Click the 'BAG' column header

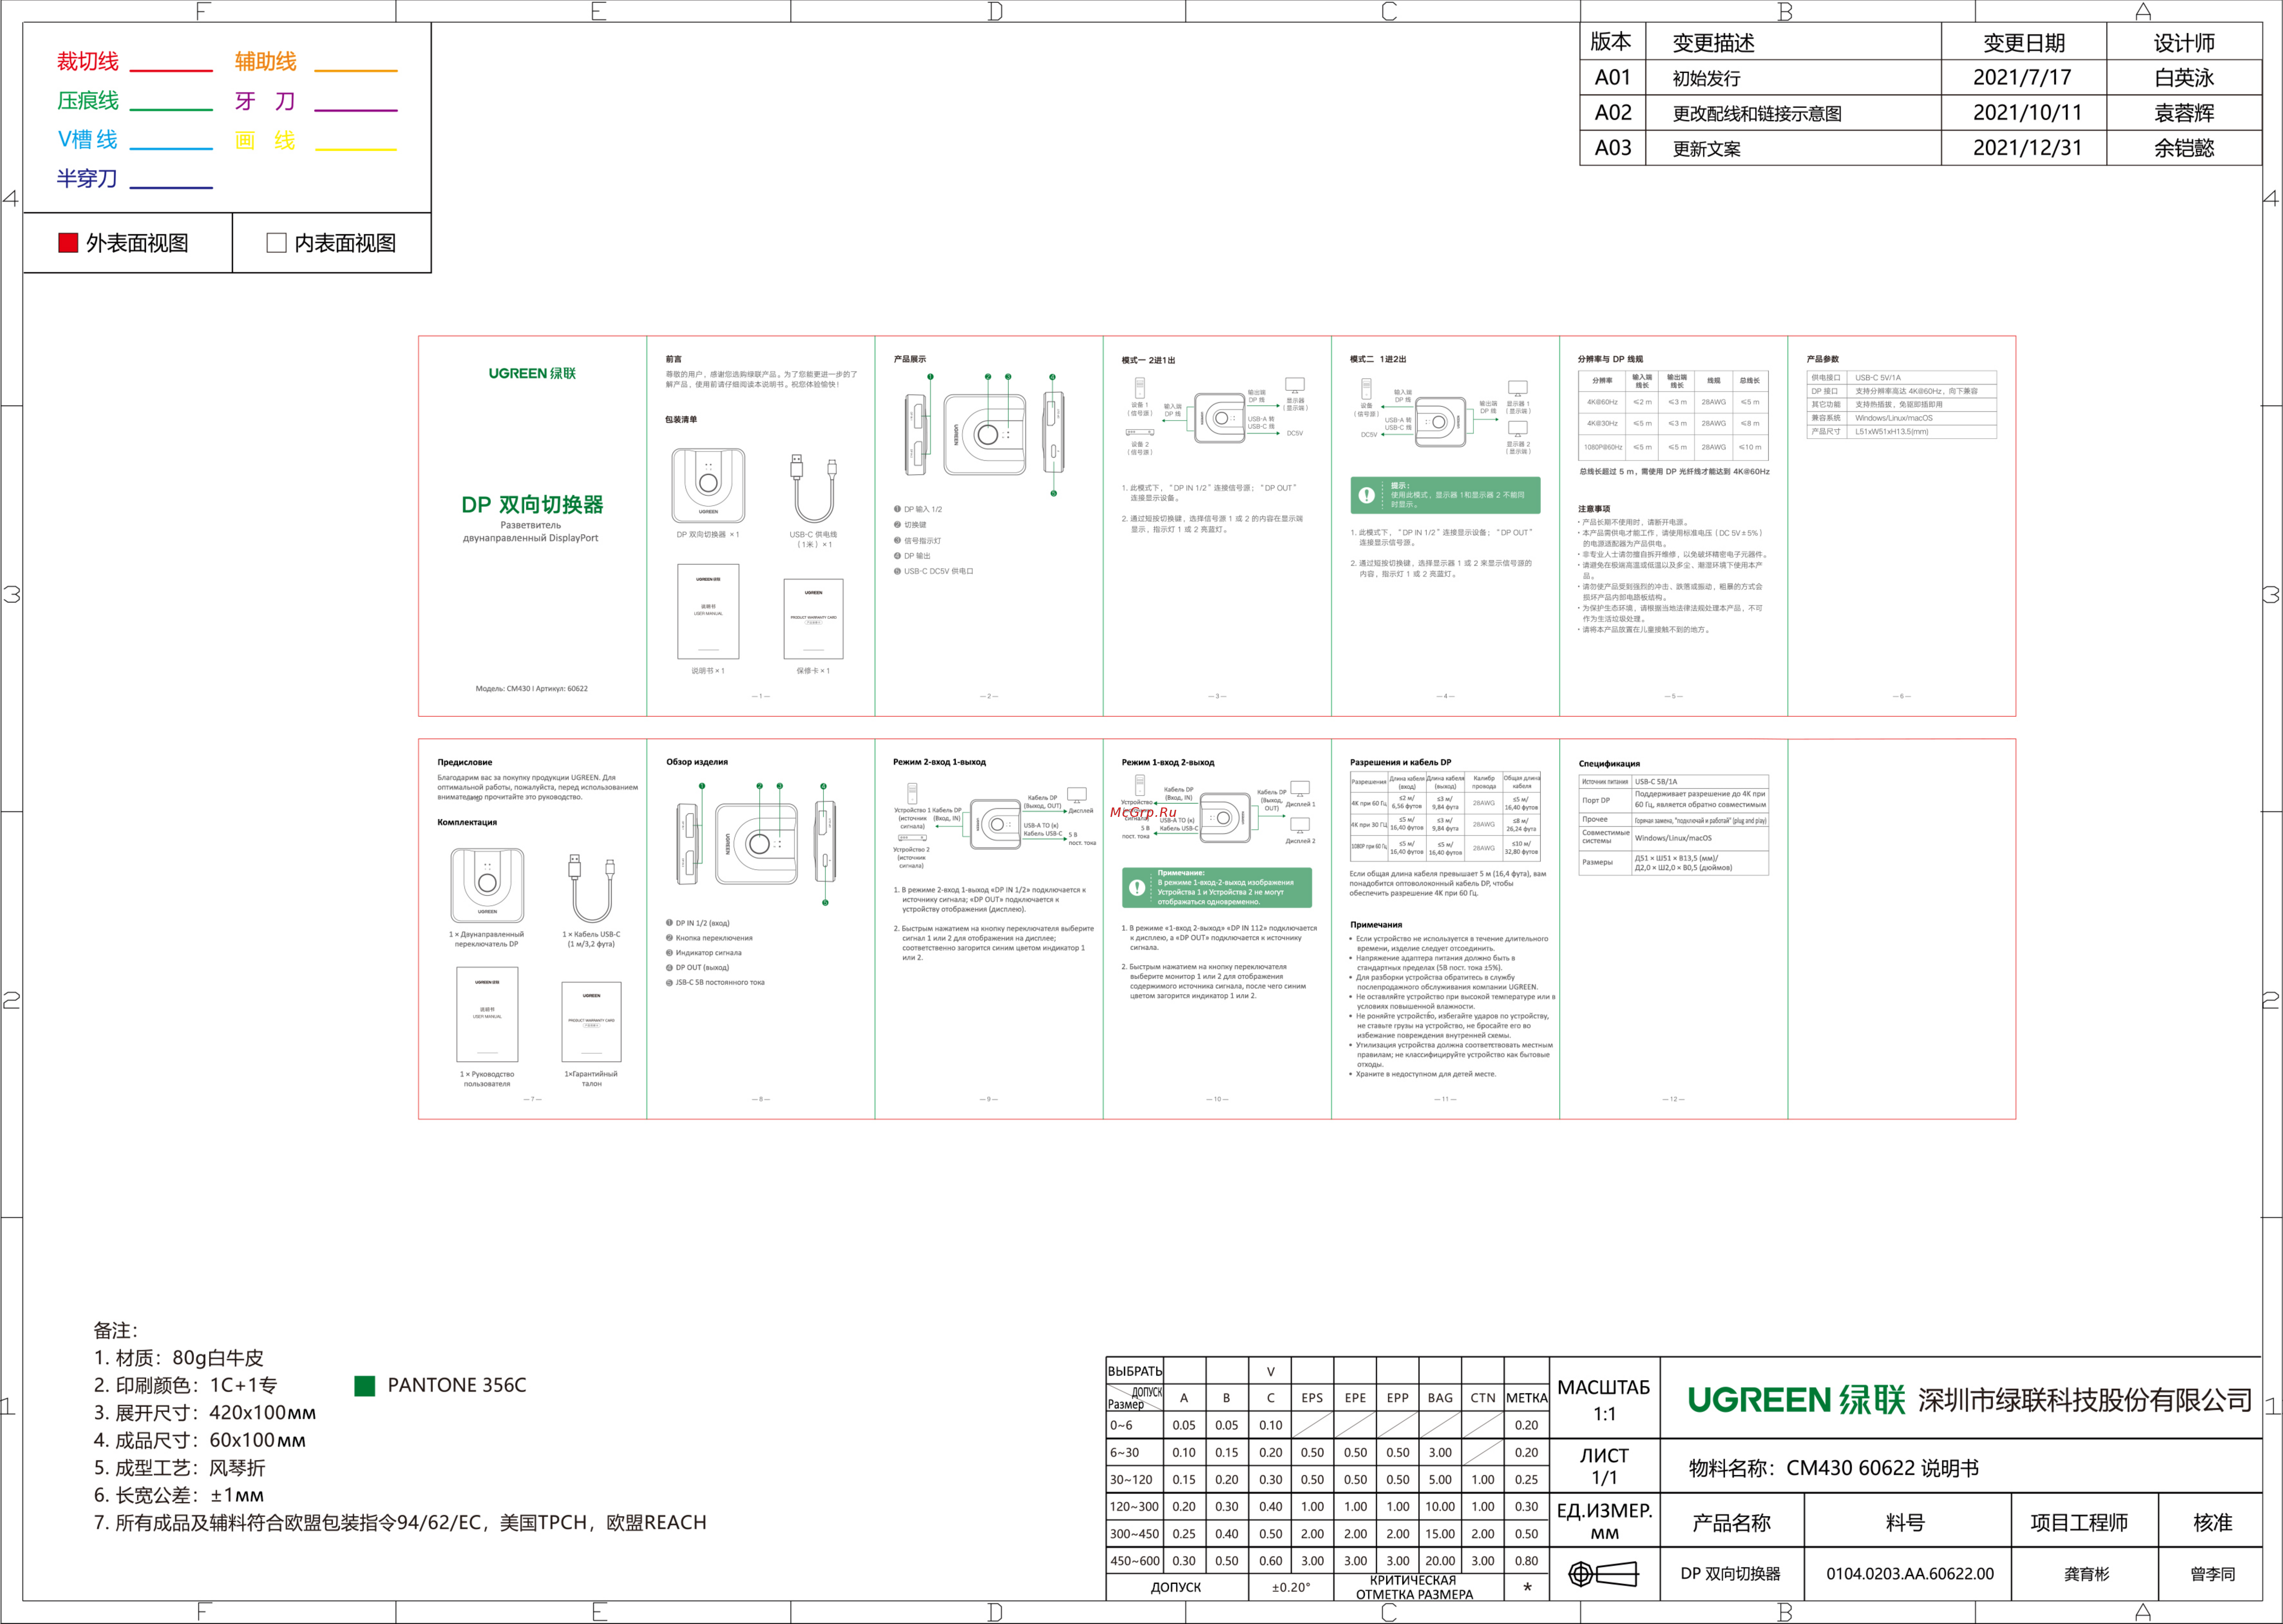(1440, 1398)
